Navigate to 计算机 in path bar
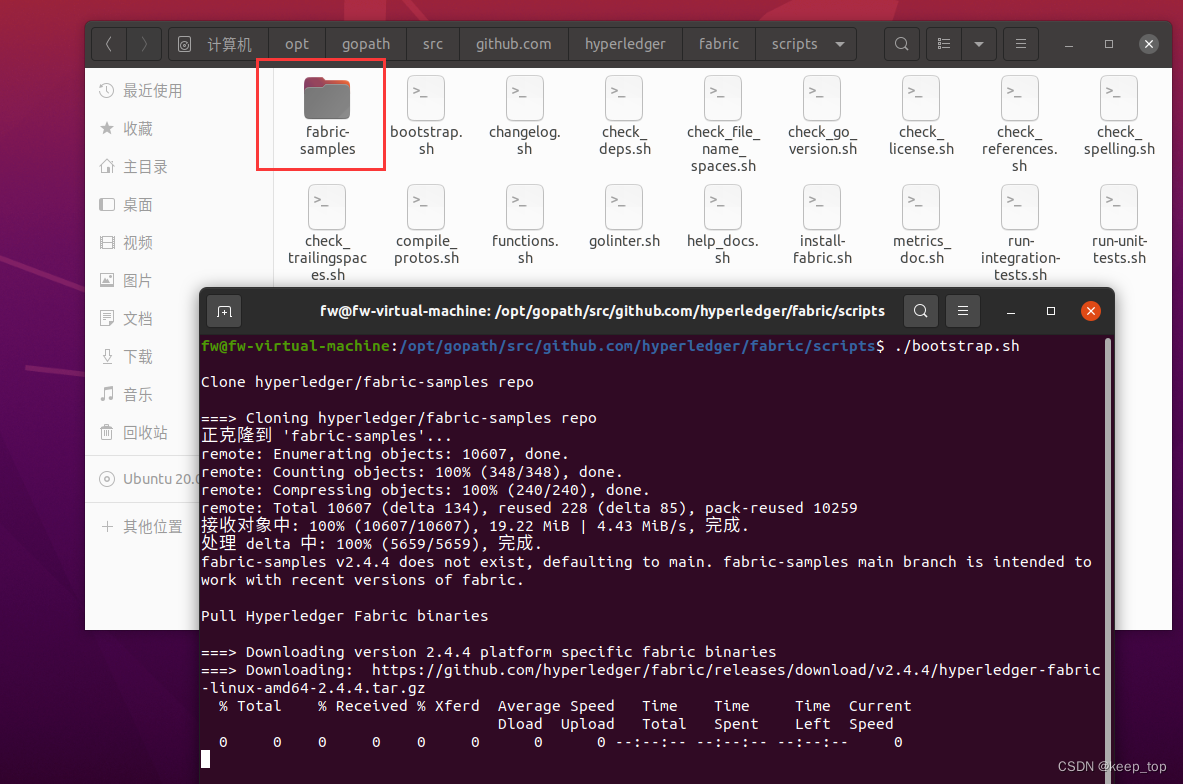Image resolution: width=1183 pixels, height=784 pixels. click(219, 44)
